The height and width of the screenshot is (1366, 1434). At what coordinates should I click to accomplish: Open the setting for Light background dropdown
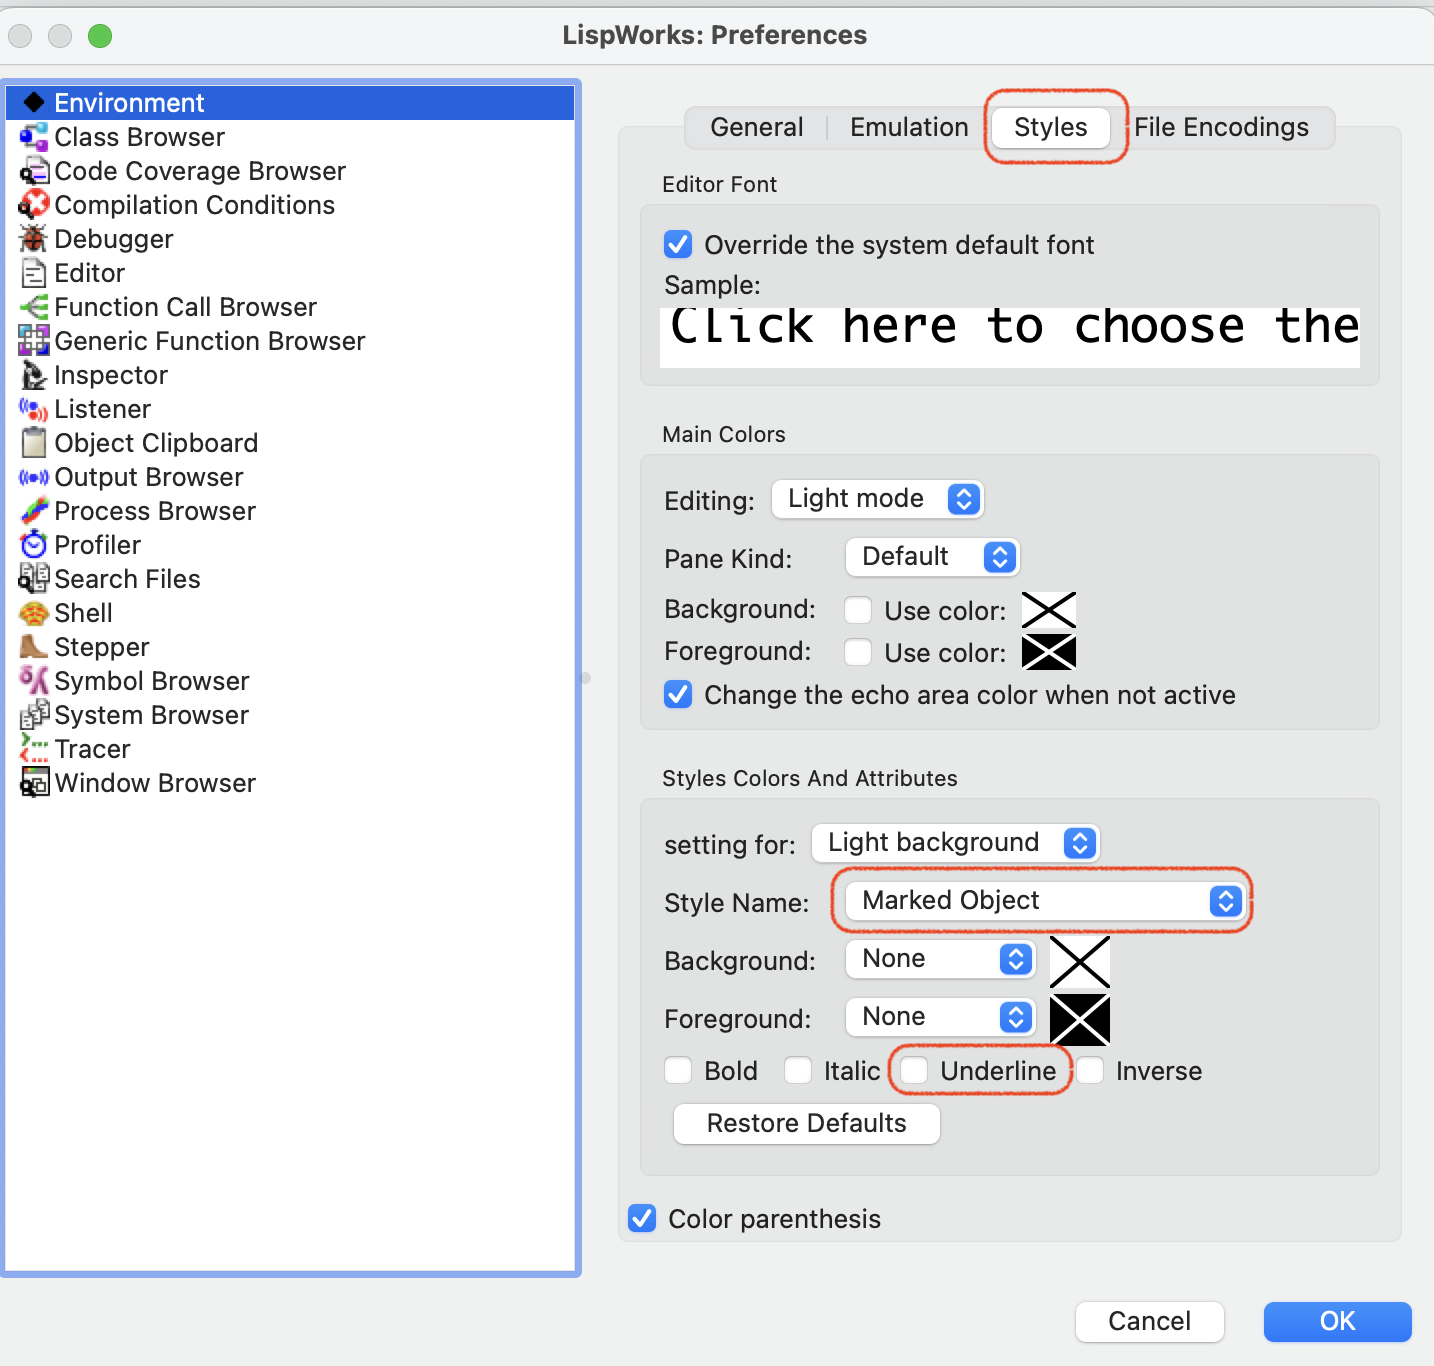[956, 843]
